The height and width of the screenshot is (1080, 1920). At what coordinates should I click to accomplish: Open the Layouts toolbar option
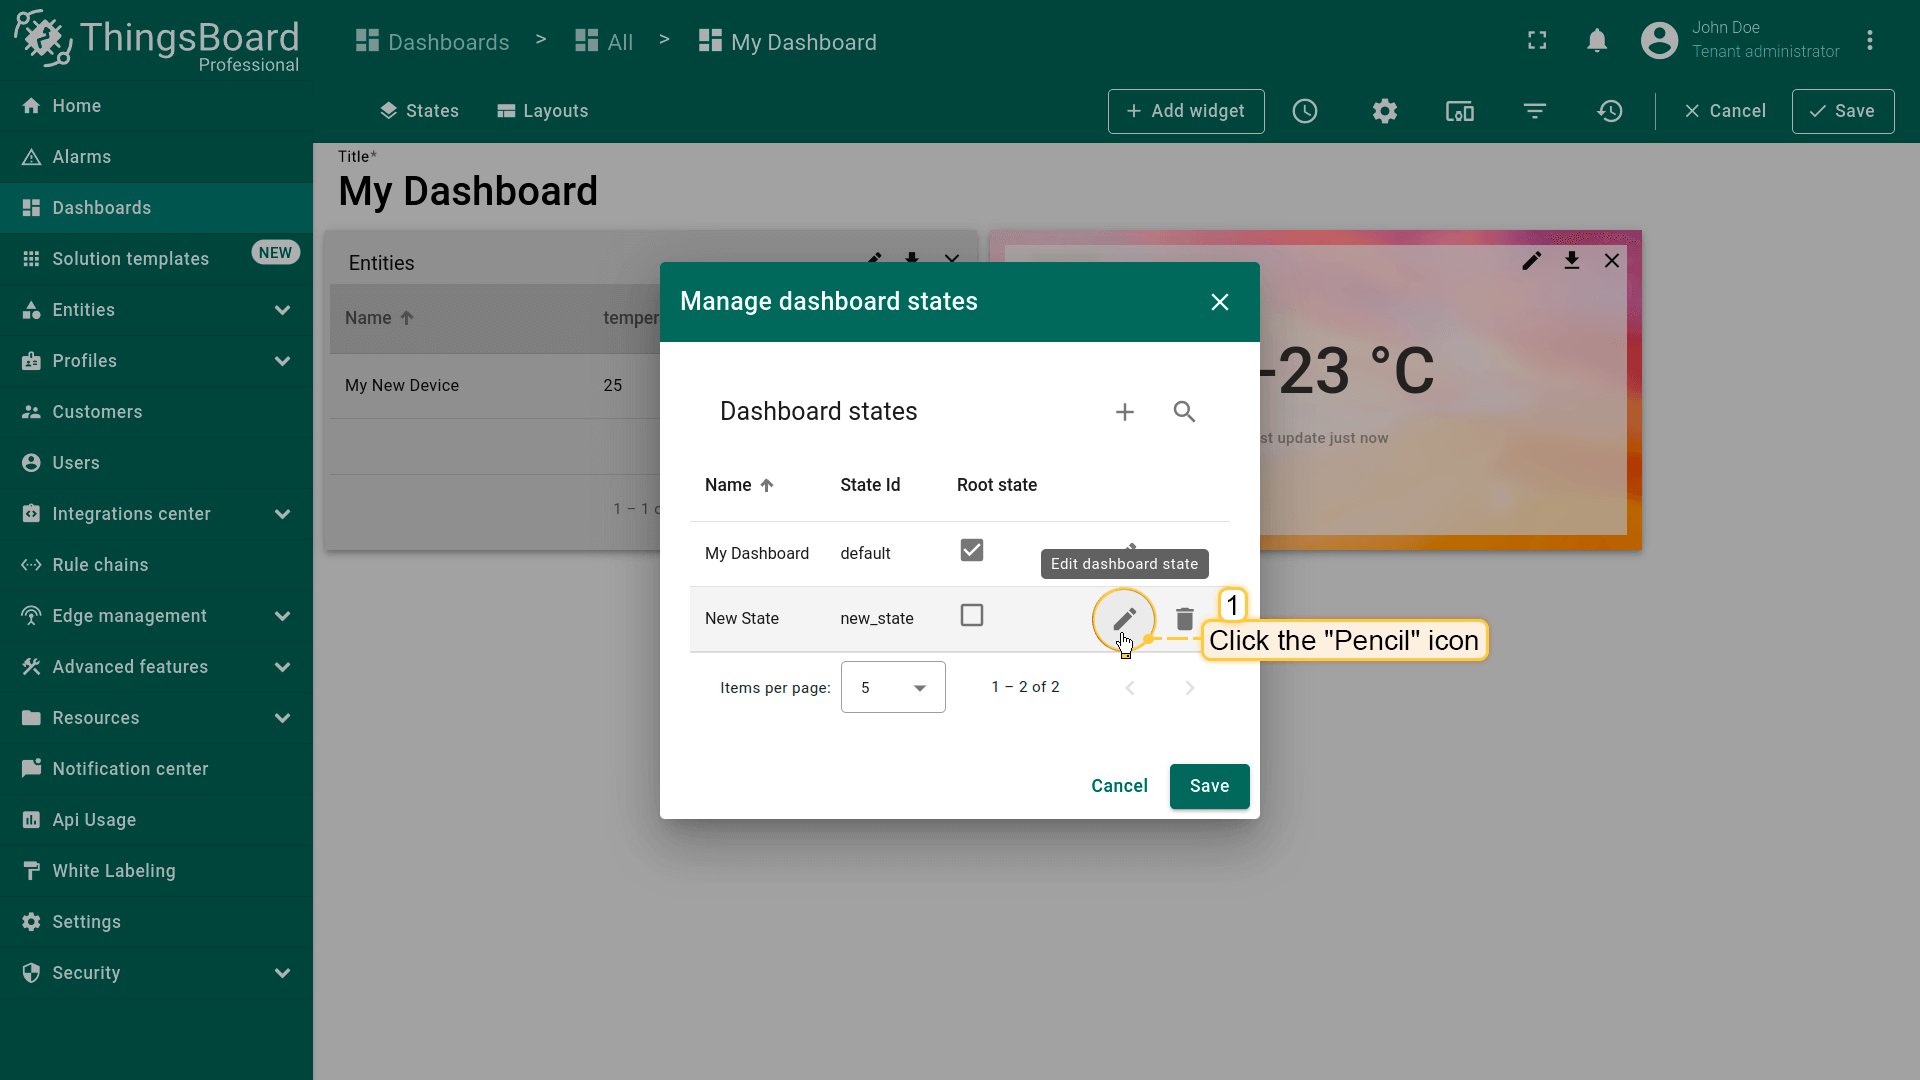(x=543, y=111)
